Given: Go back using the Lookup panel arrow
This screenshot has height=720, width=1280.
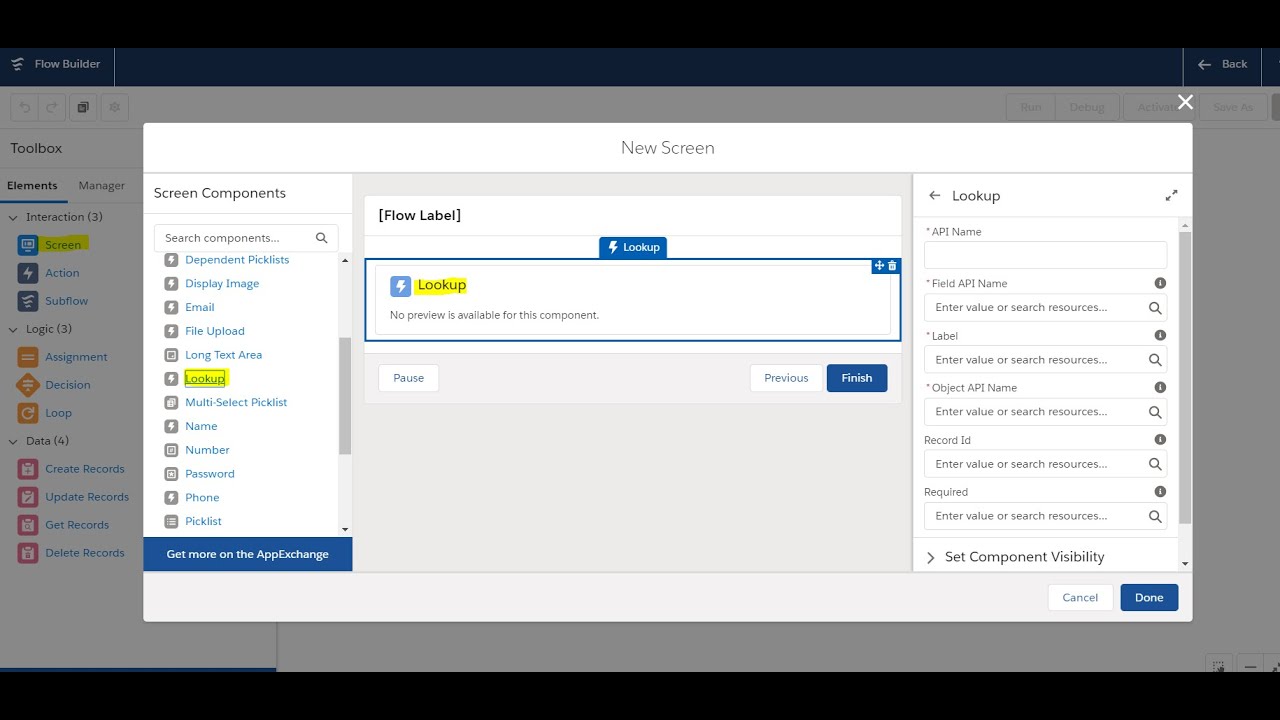Looking at the screenshot, I should click(935, 196).
